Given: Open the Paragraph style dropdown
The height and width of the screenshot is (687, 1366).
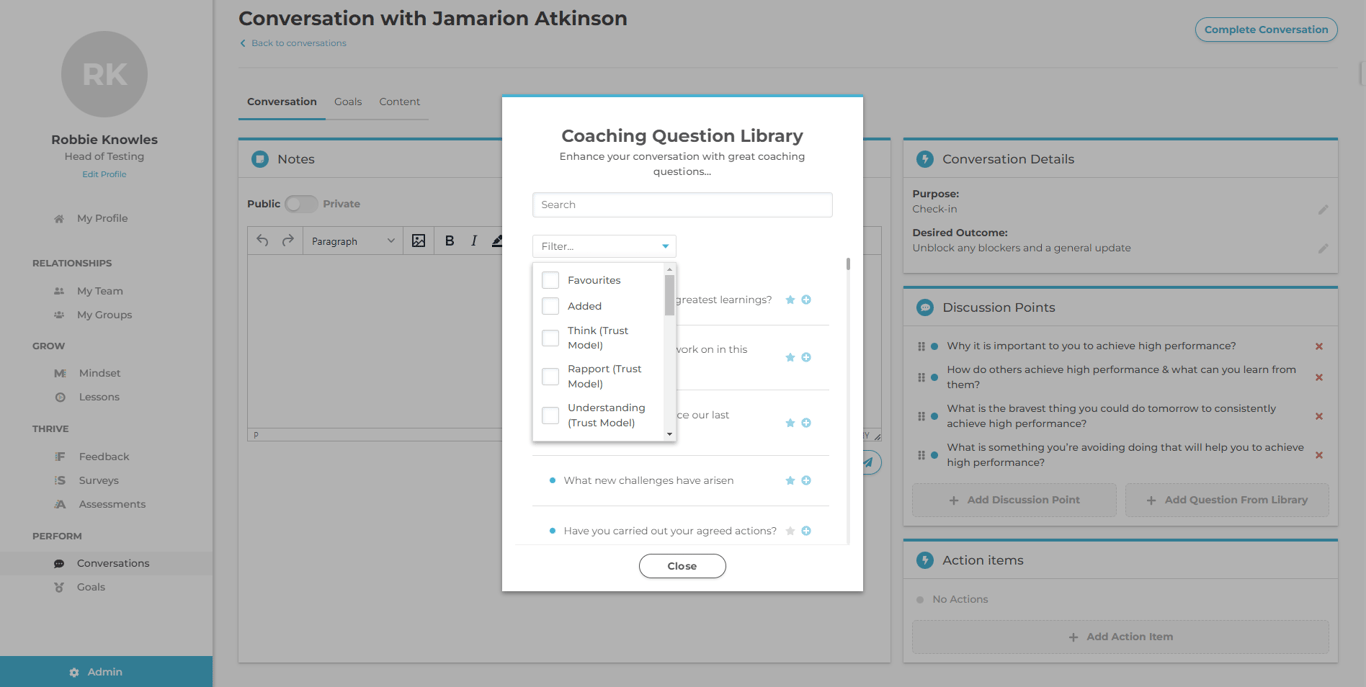Looking at the screenshot, I should tap(353, 241).
